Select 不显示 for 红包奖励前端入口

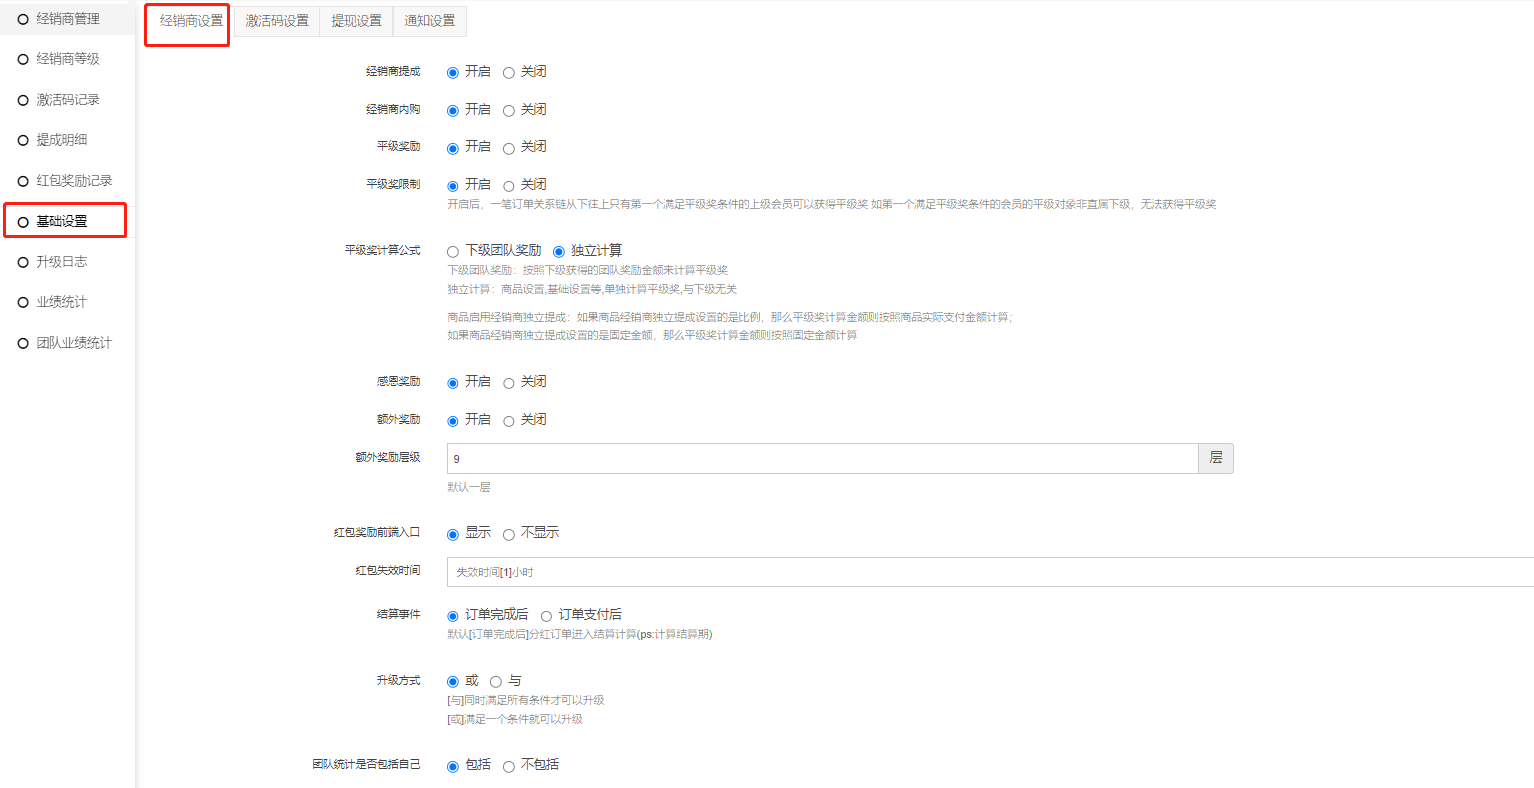[x=509, y=535]
